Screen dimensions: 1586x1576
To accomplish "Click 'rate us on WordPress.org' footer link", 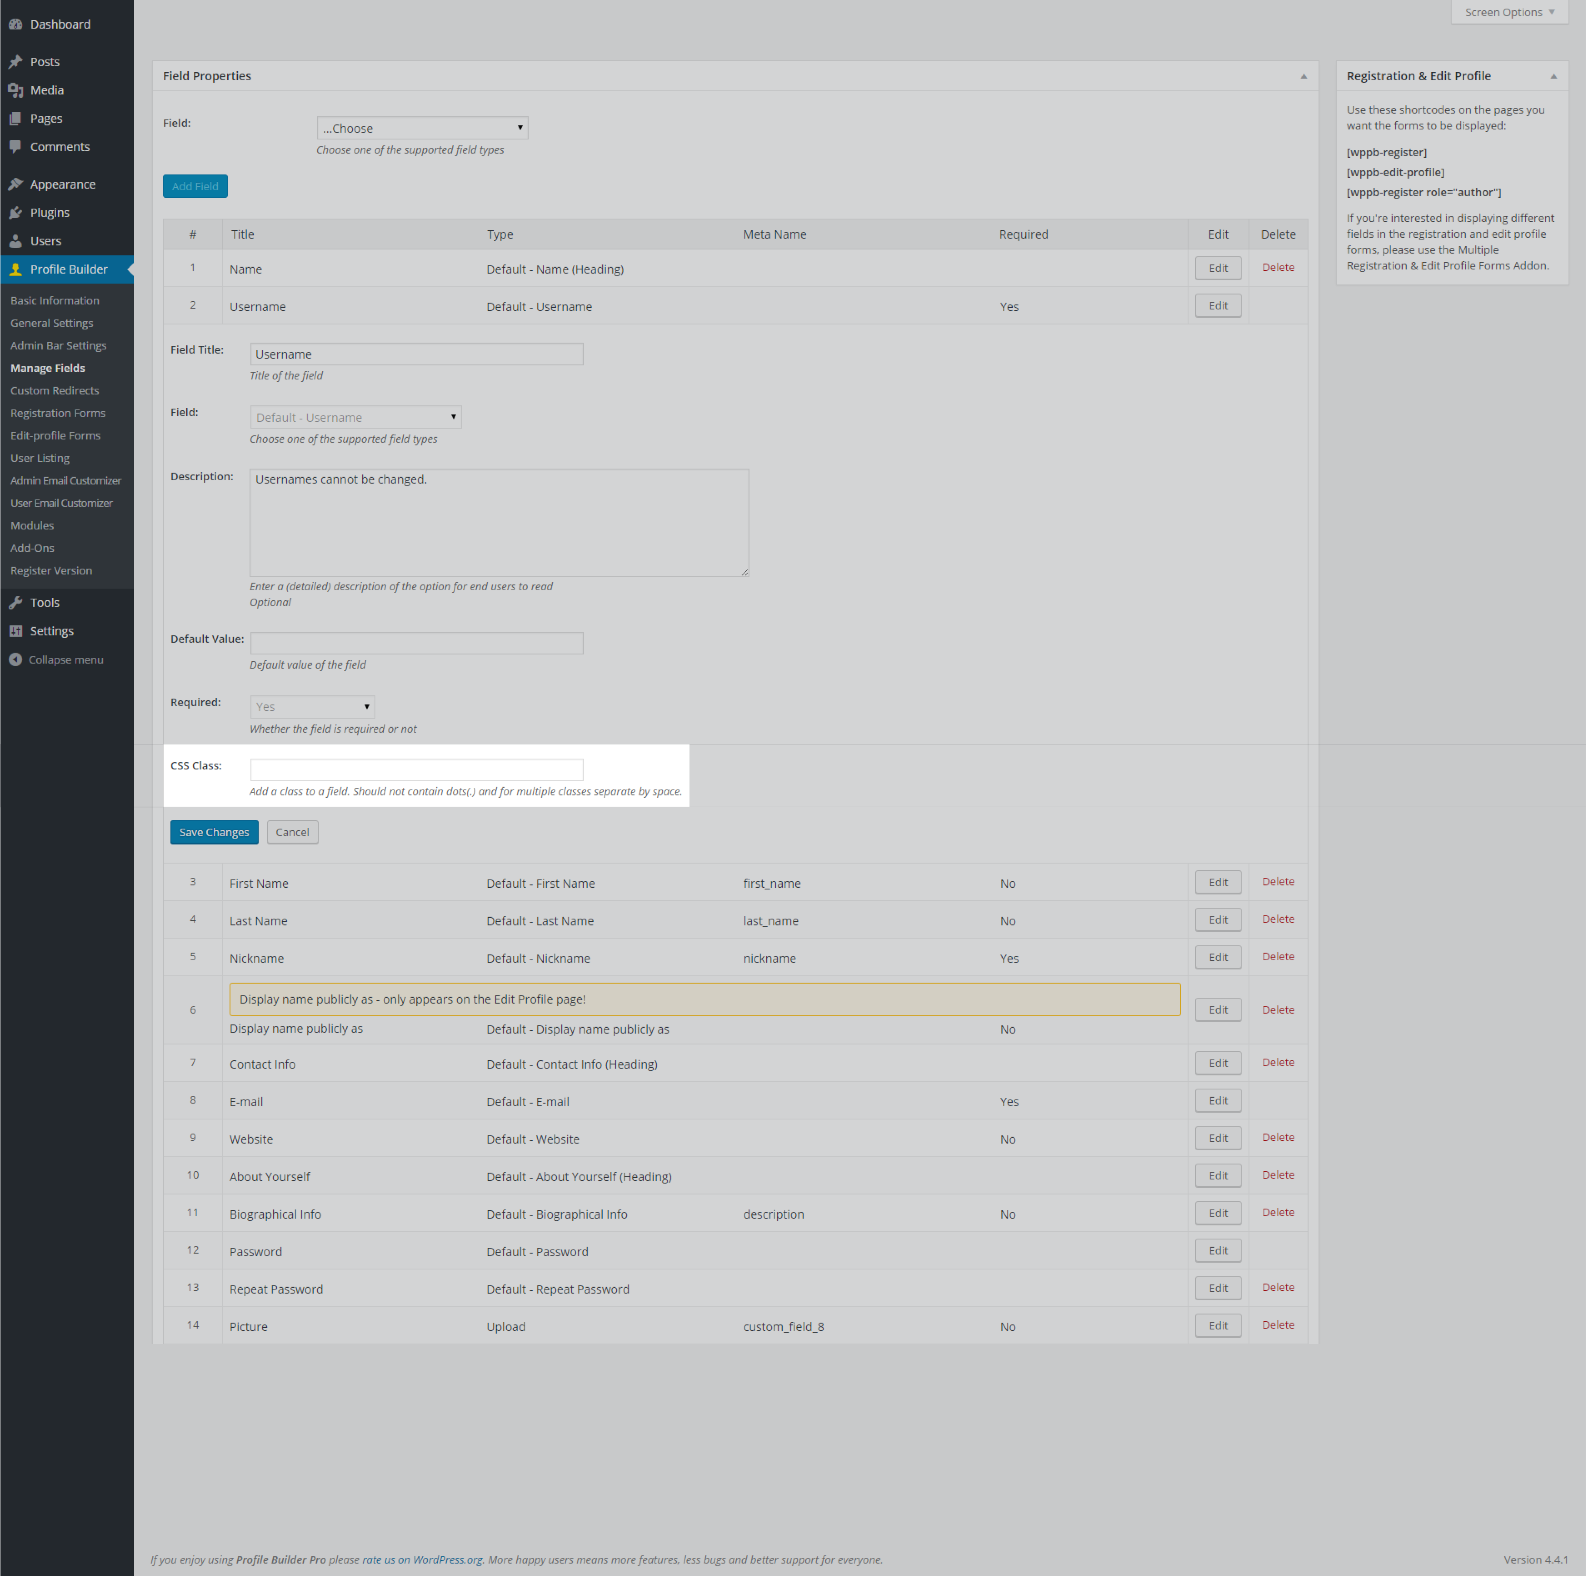I will [x=422, y=1560].
